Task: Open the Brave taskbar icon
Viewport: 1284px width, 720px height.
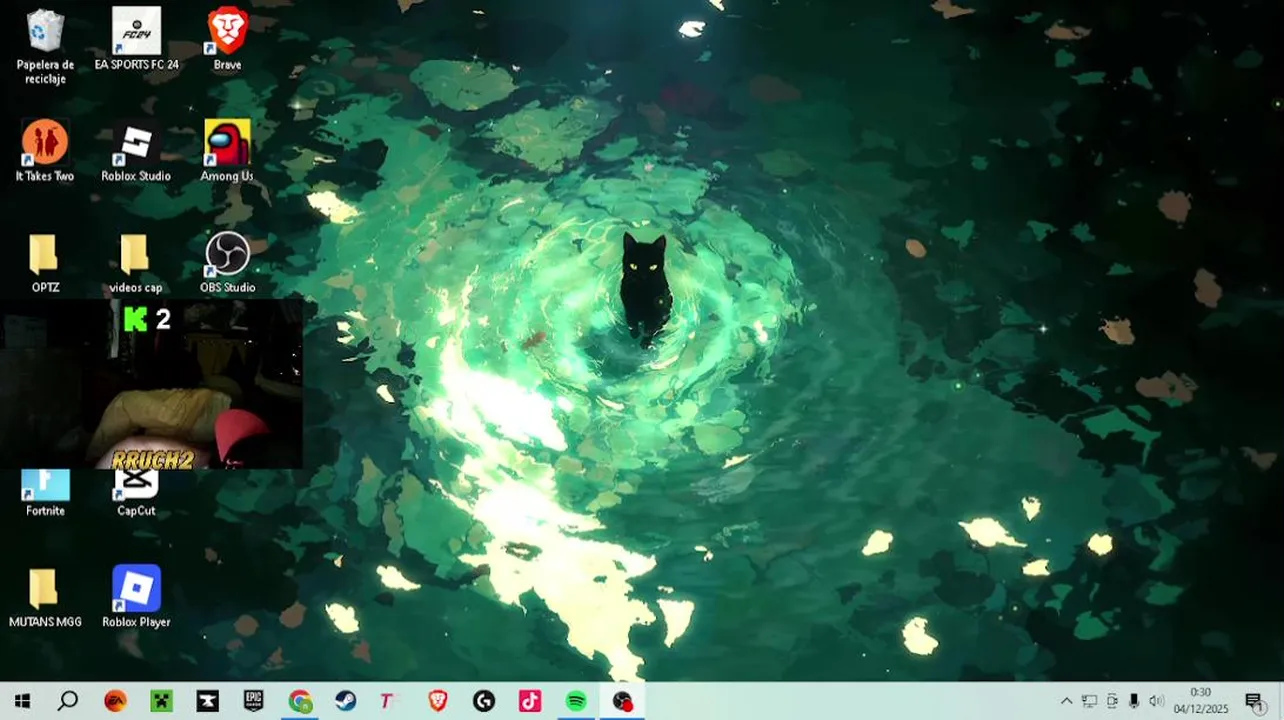Action: pos(438,701)
